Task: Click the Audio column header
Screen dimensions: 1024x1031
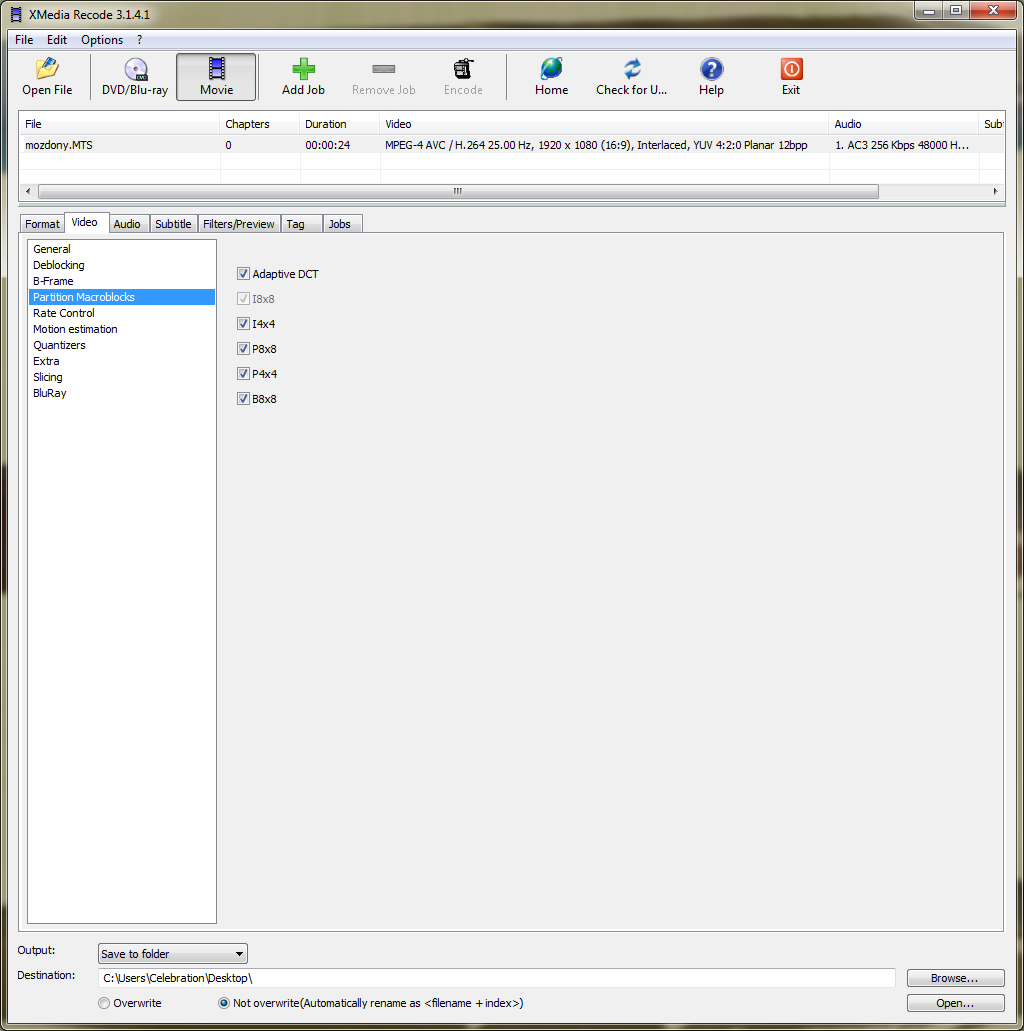Action: coord(904,124)
